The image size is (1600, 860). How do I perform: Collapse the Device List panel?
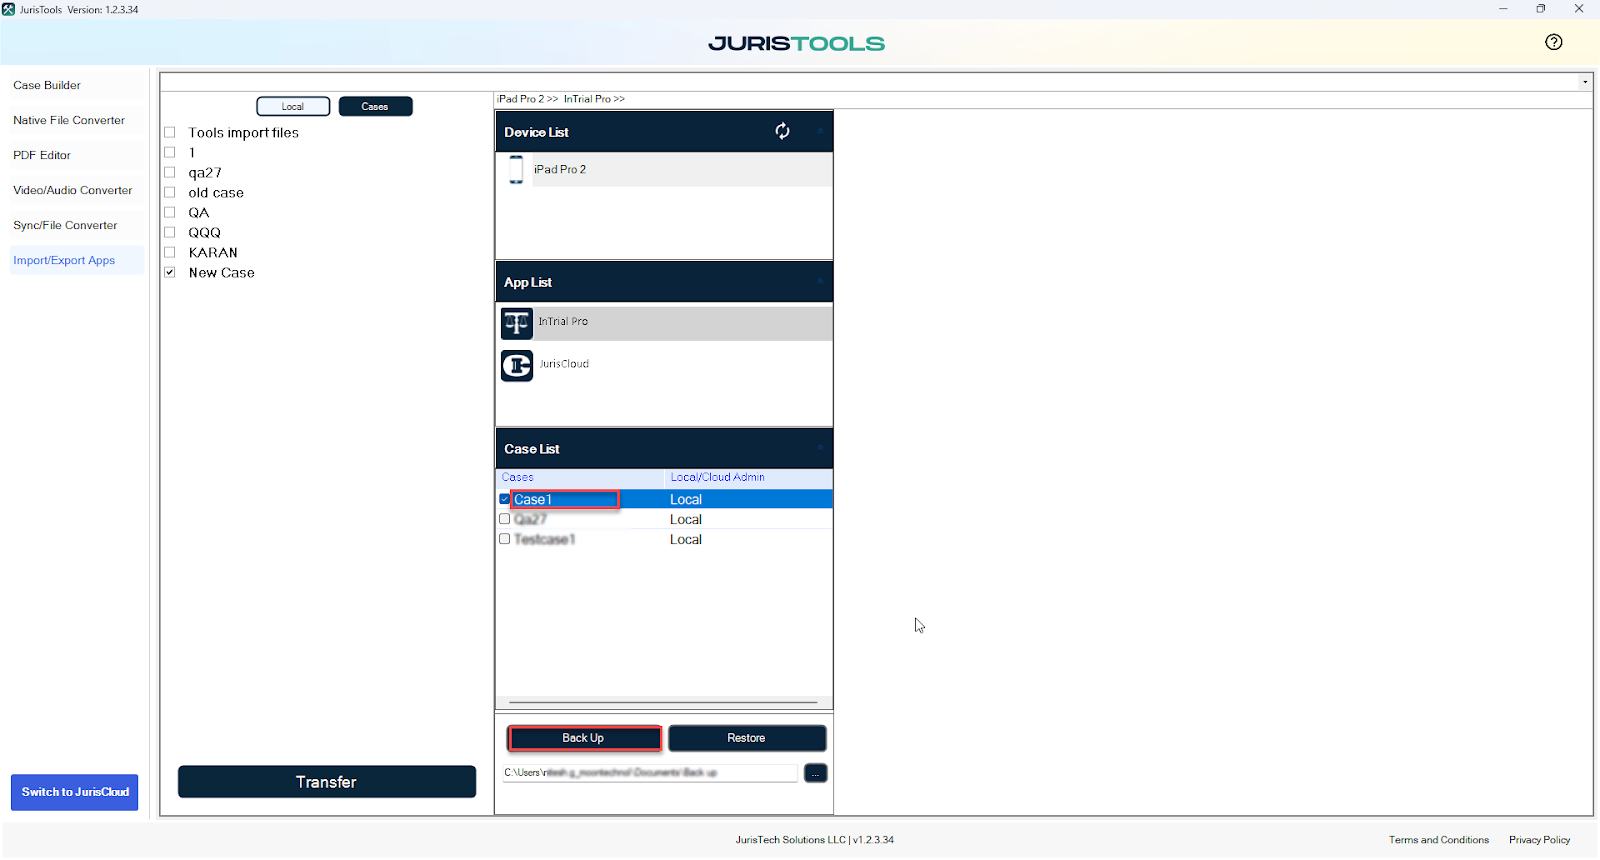click(x=820, y=131)
